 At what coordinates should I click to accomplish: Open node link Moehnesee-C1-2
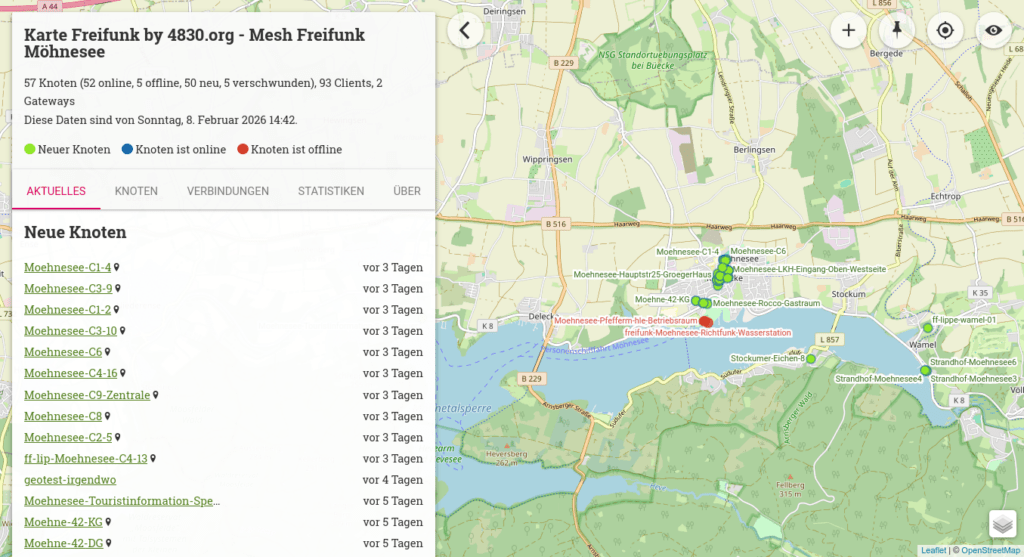pyautogui.click(x=68, y=310)
